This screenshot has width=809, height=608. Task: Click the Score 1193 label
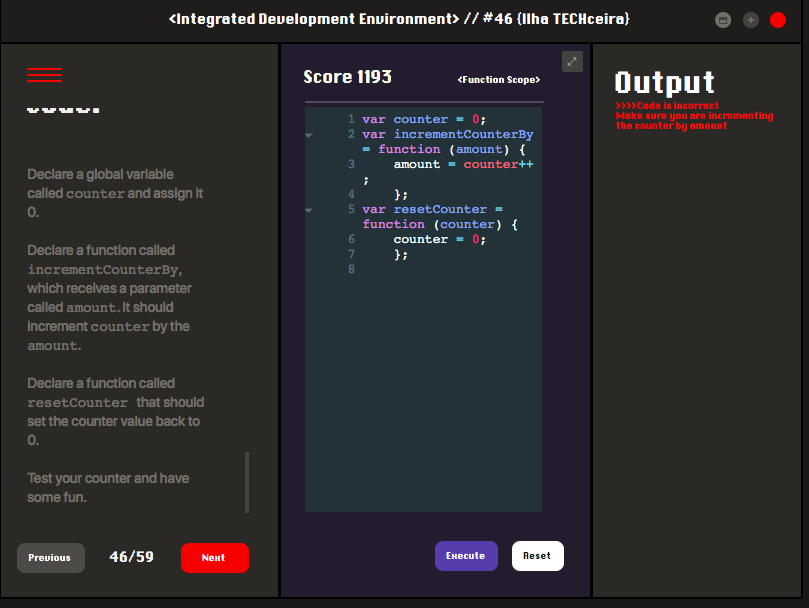[347, 77]
